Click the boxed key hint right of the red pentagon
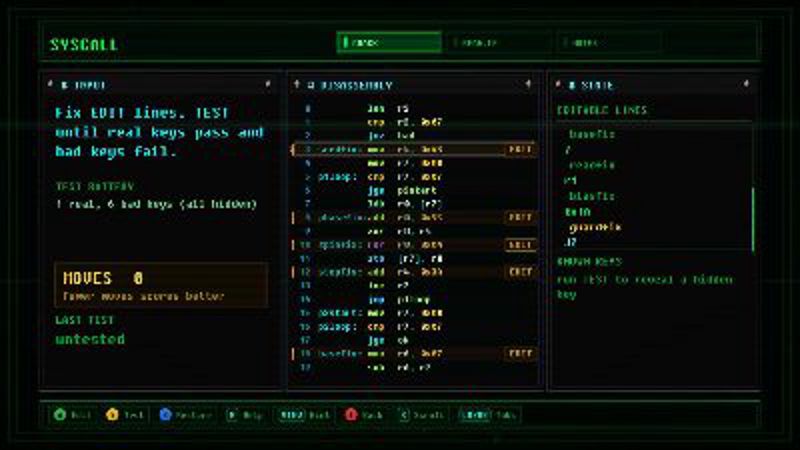 (404, 415)
